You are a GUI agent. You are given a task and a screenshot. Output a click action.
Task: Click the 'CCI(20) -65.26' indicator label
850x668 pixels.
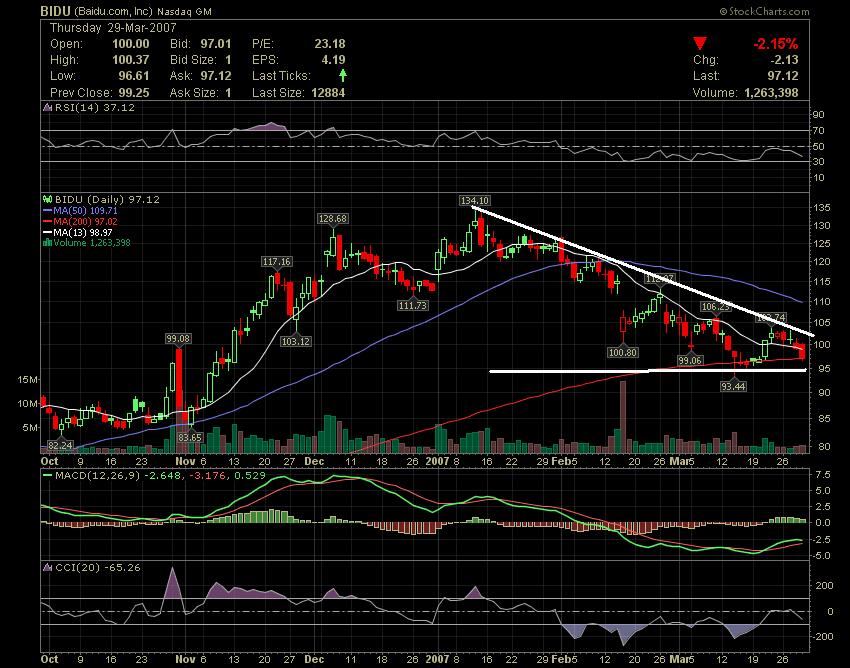98,568
